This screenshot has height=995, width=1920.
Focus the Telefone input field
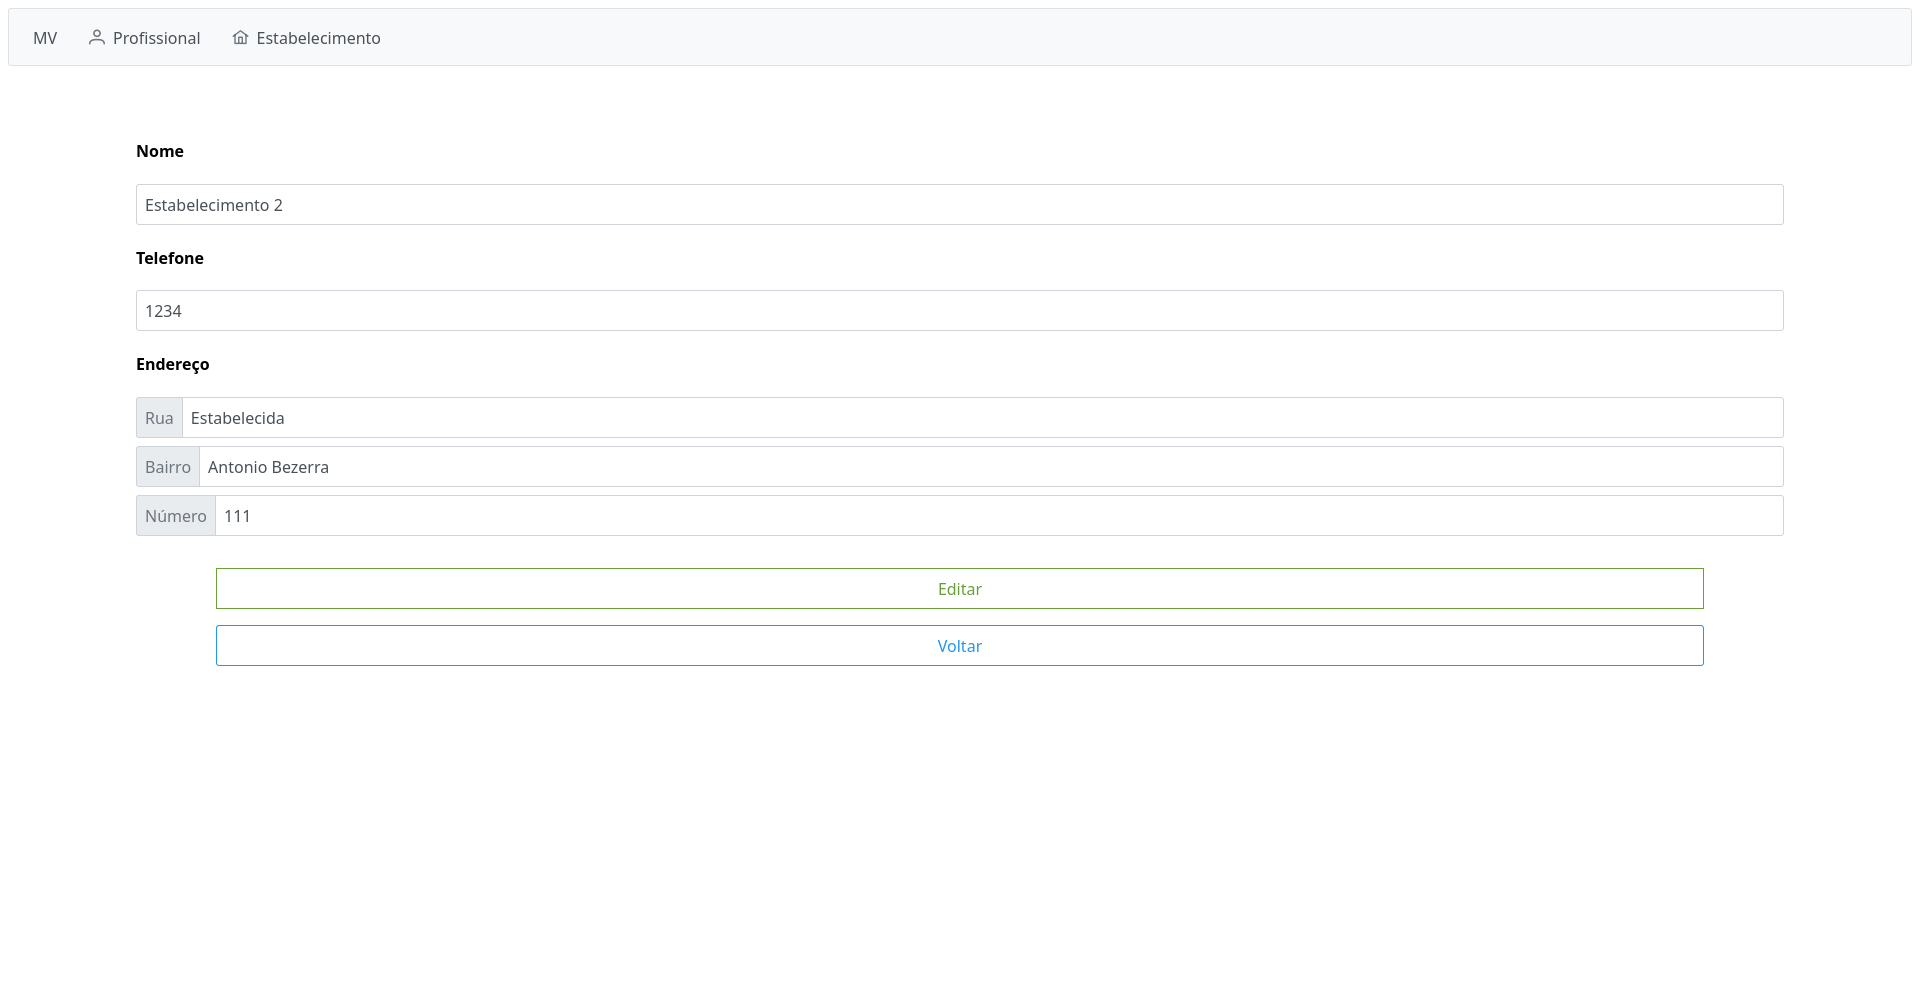click(960, 311)
